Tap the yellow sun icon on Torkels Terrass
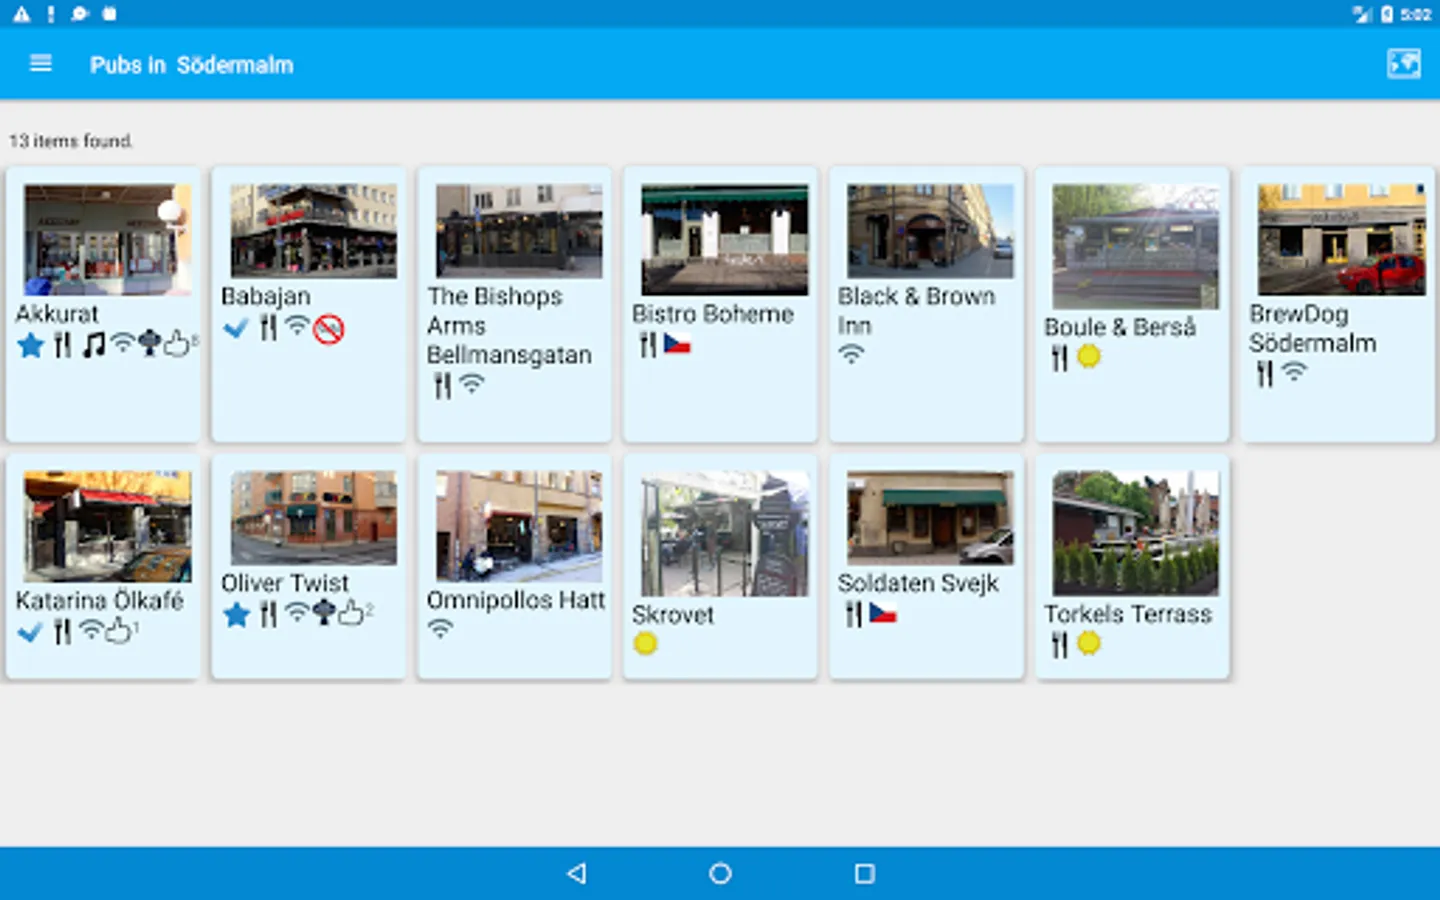Viewport: 1440px width, 900px height. [1089, 644]
